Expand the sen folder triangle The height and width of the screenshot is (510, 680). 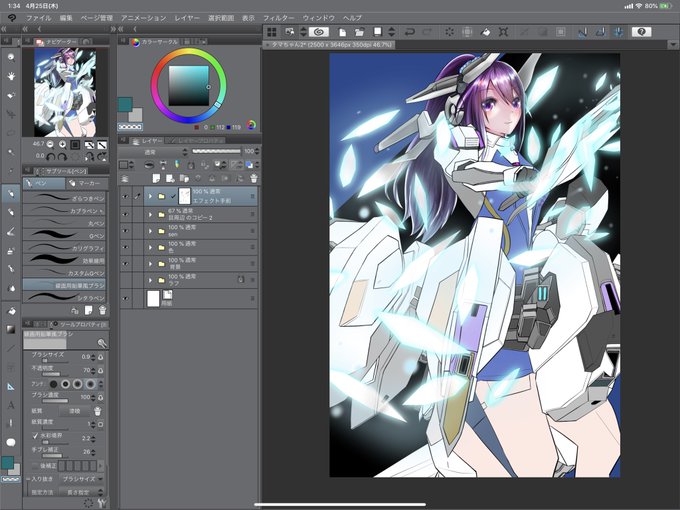(150, 231)
